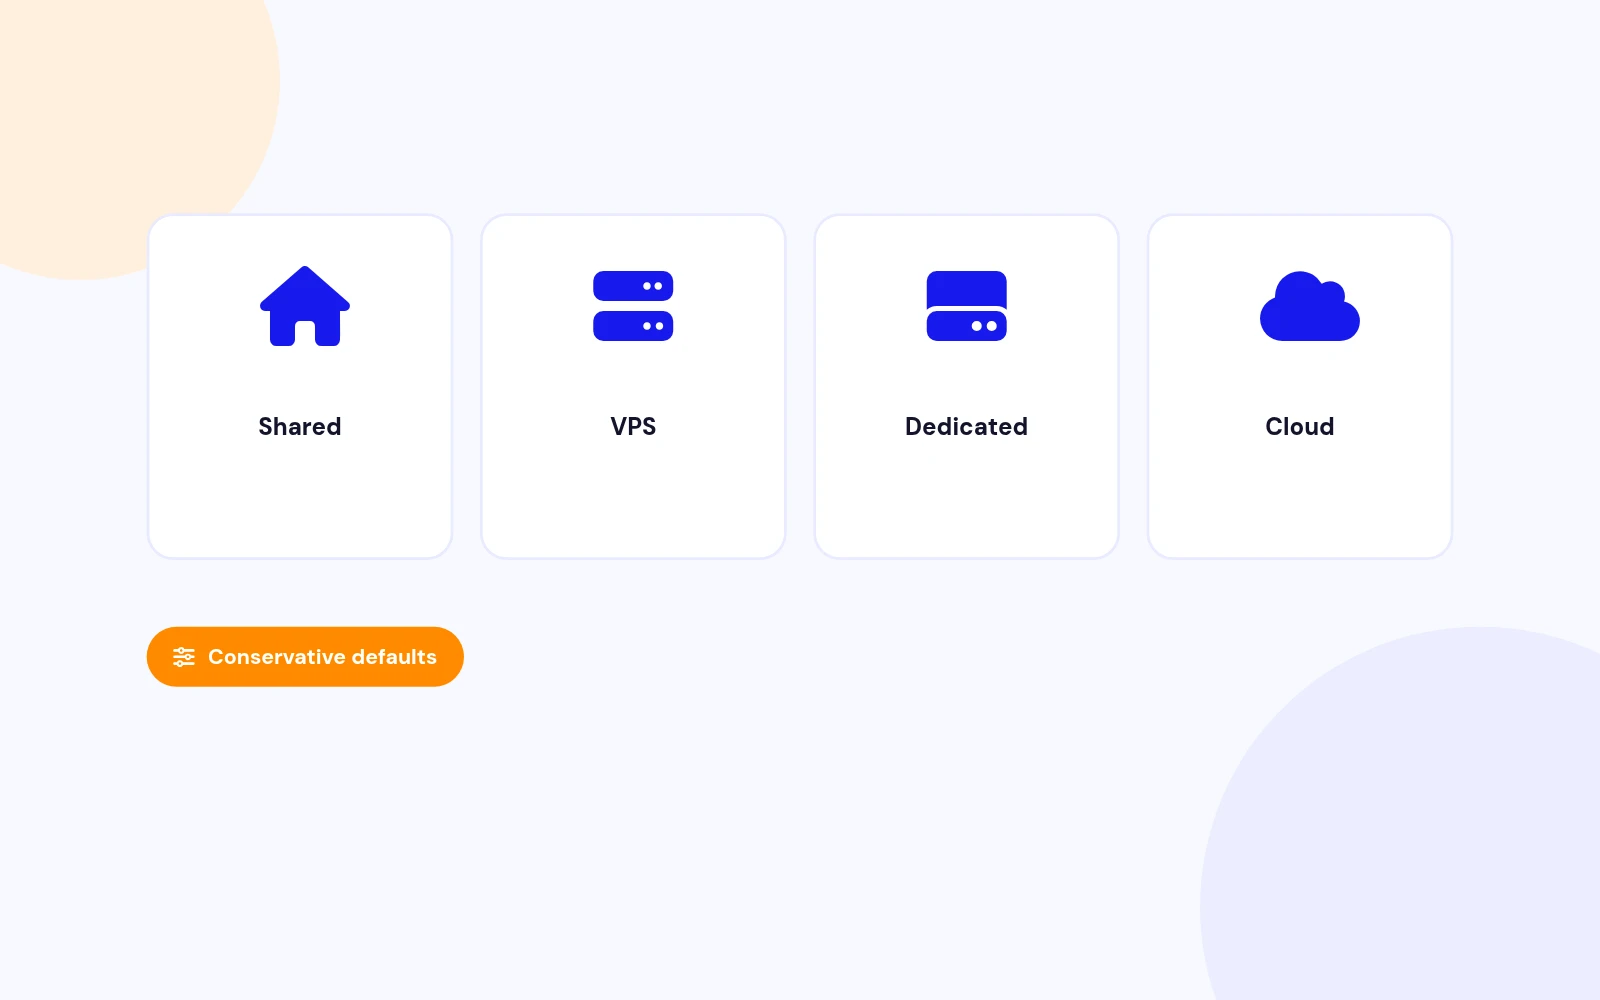Select the Dedicated label text

966,427
